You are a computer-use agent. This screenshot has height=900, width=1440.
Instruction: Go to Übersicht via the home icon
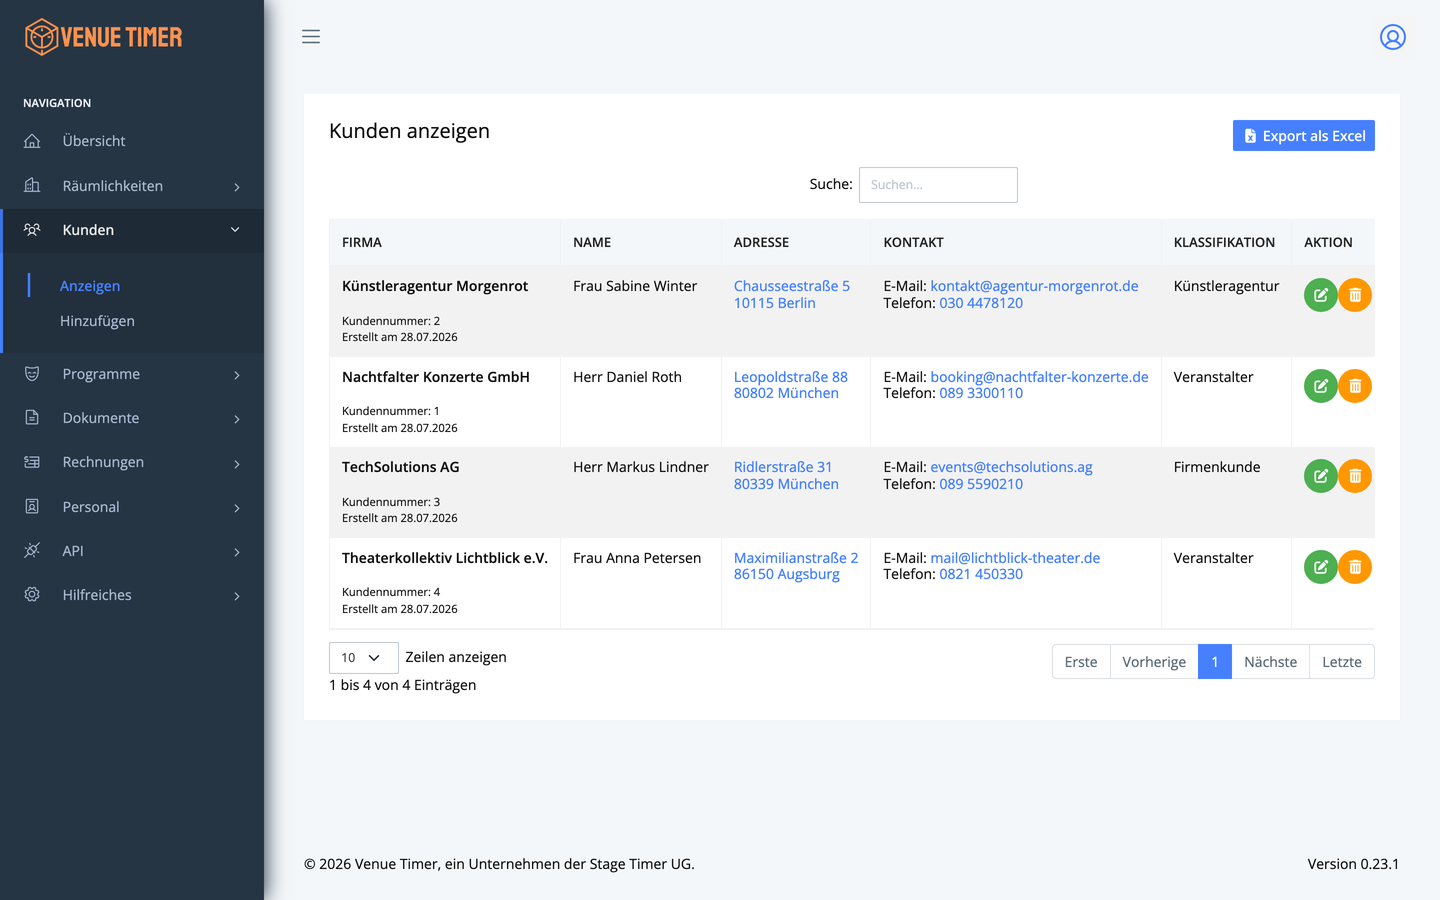coord(32,141)
